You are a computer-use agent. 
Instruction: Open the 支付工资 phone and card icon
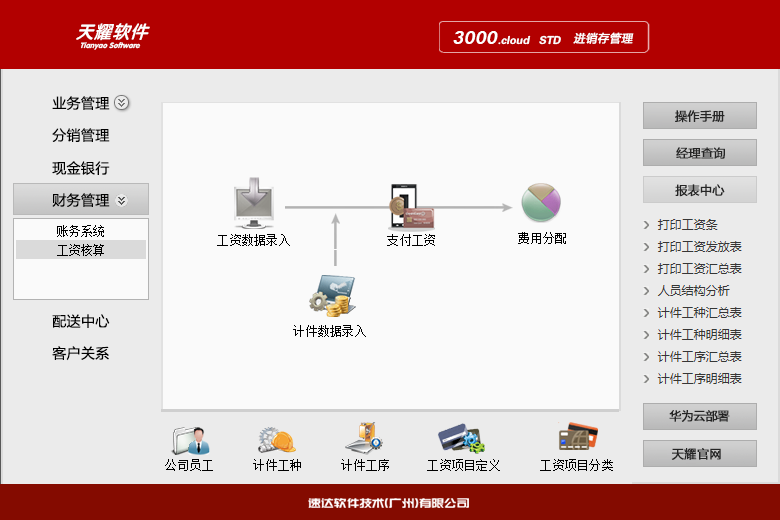pyautogui.click(x=411, y=207)
